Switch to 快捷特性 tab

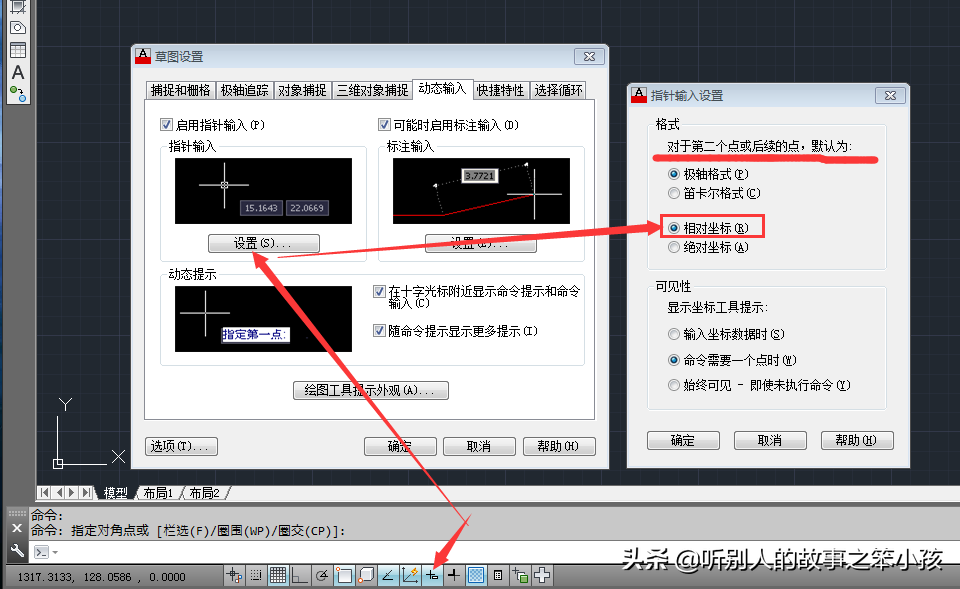point(501,91)
